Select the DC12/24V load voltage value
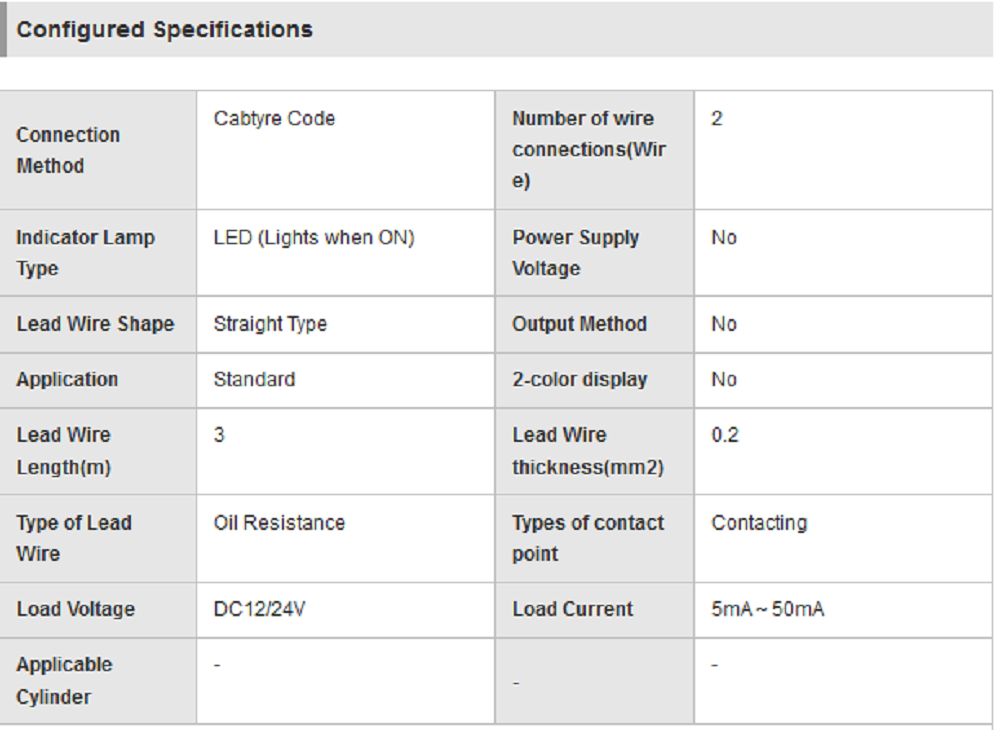This screenshot has width=1000, height=730. (x=259, y=609)
